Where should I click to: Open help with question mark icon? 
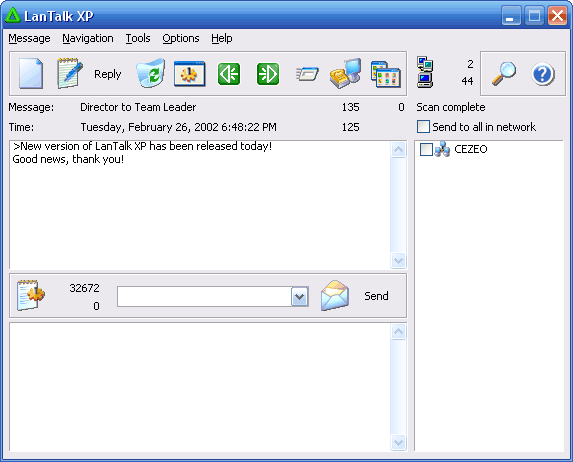[543, 74]
